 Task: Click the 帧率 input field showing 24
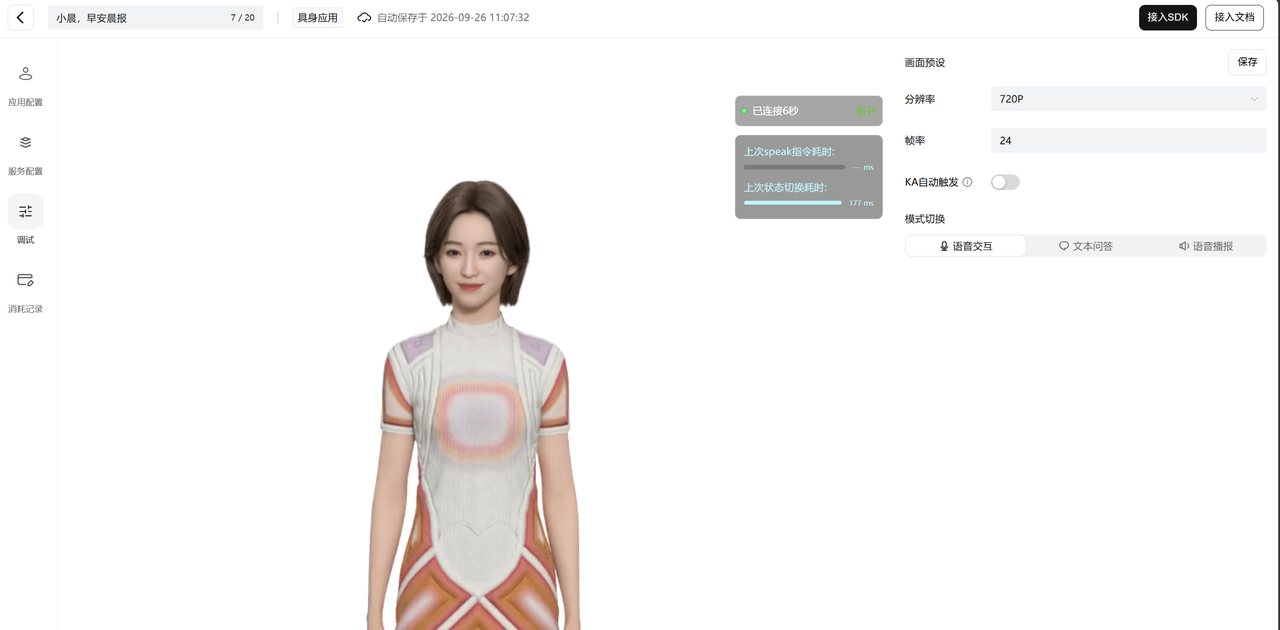point(1128,141)
